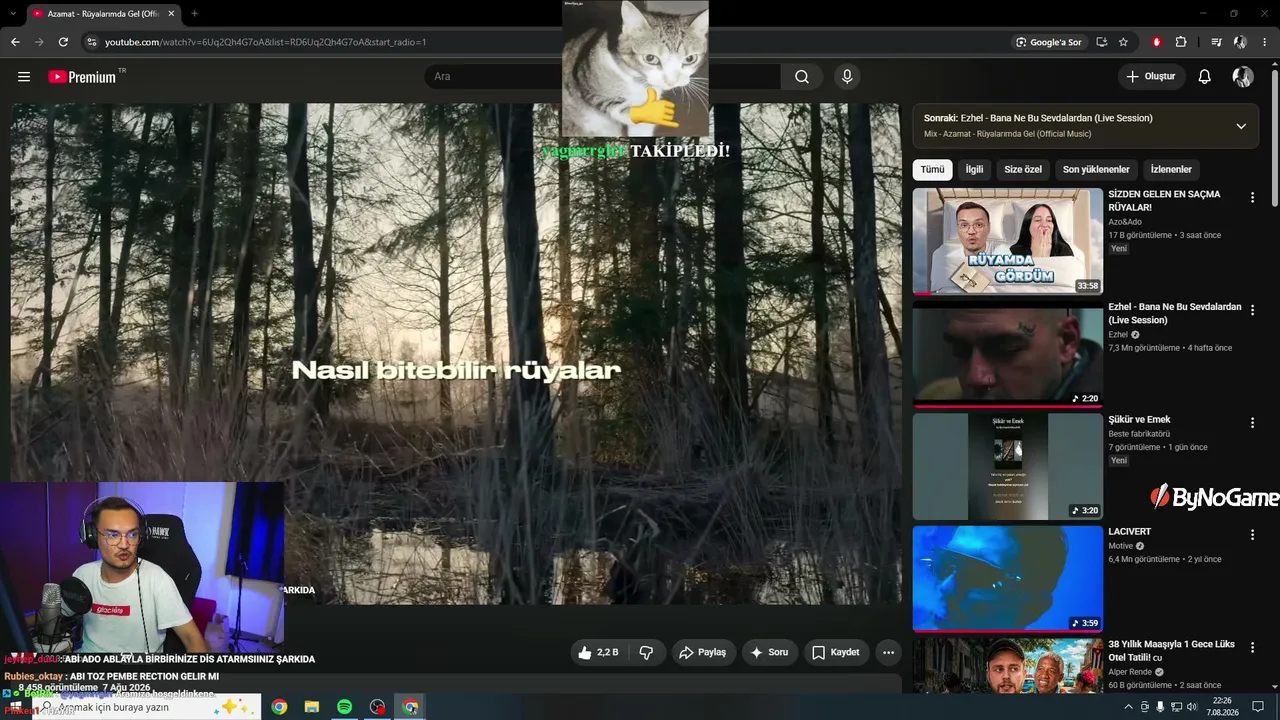Screen dimensions: 1280x720
Task: Open the Chrome profile avatar in toolbar
Action: (1240, 42)
